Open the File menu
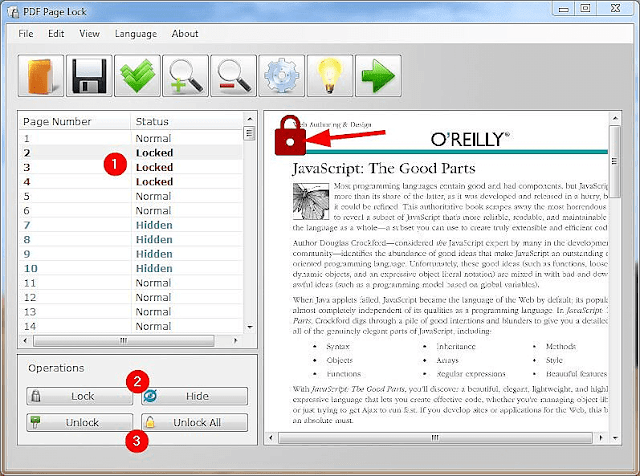Screen dimensions: 640x476 [x=26, y=33]
